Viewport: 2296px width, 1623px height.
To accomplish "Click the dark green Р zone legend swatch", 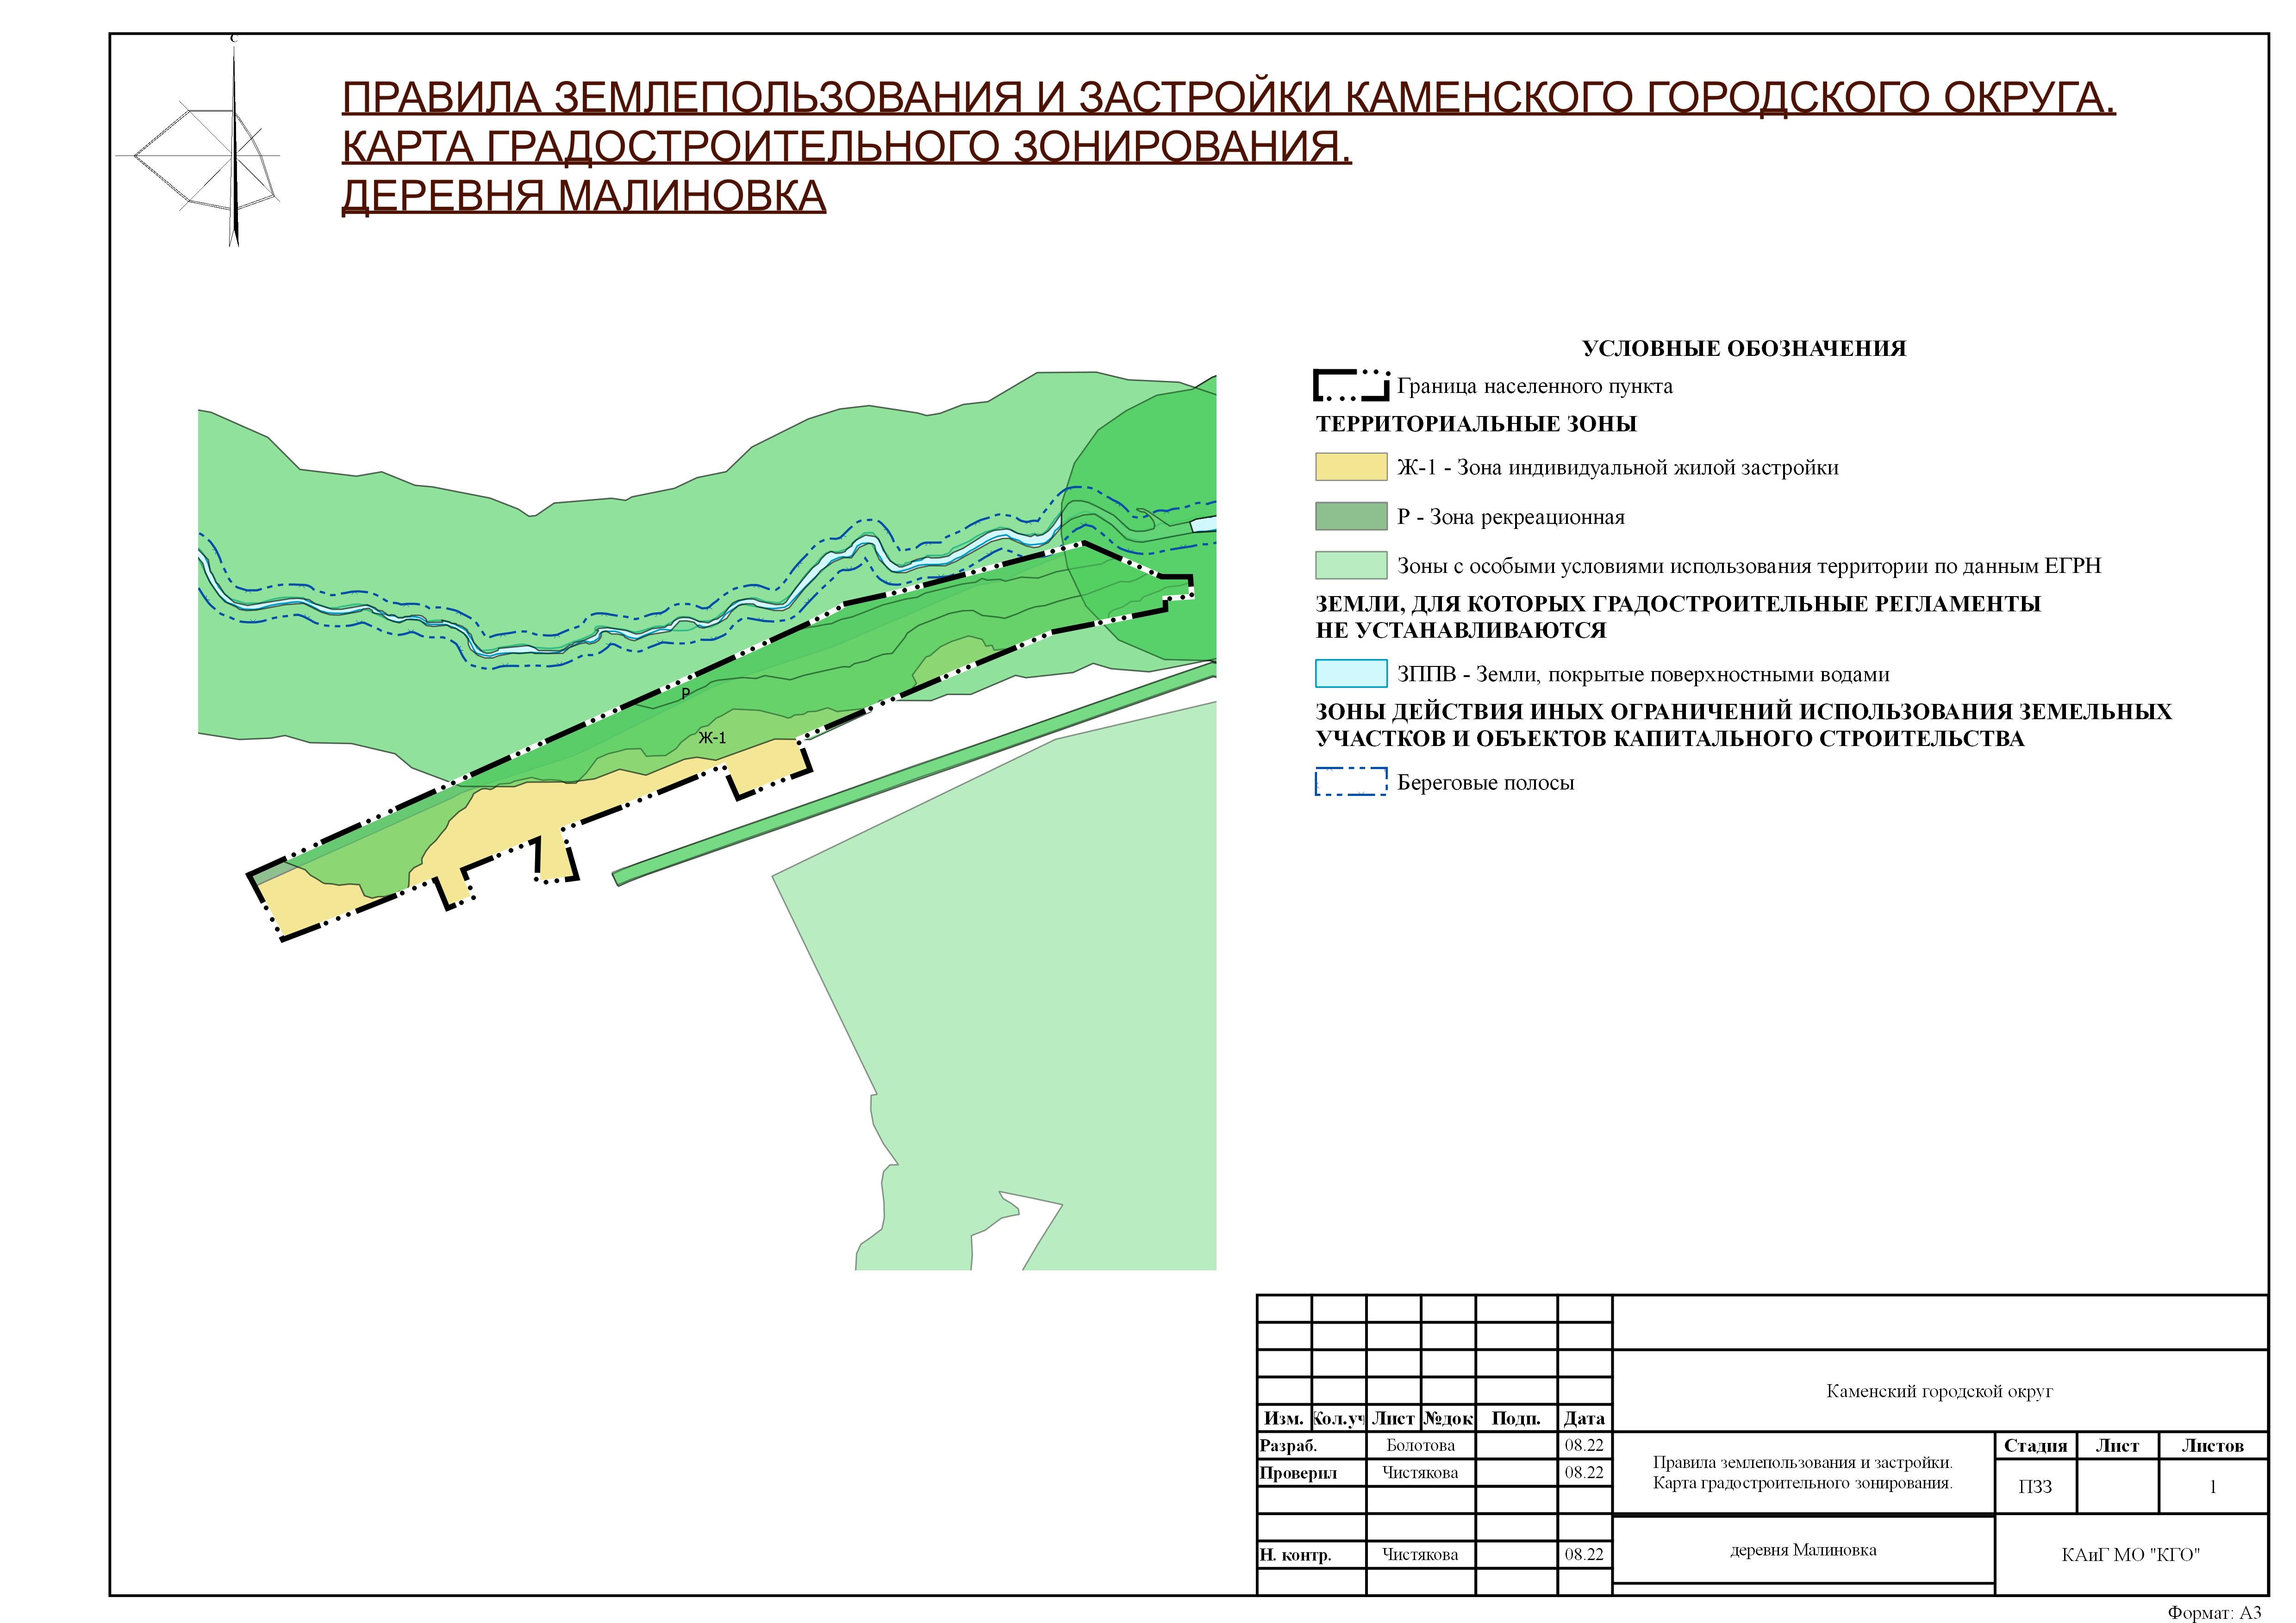I will point(1351,516).
